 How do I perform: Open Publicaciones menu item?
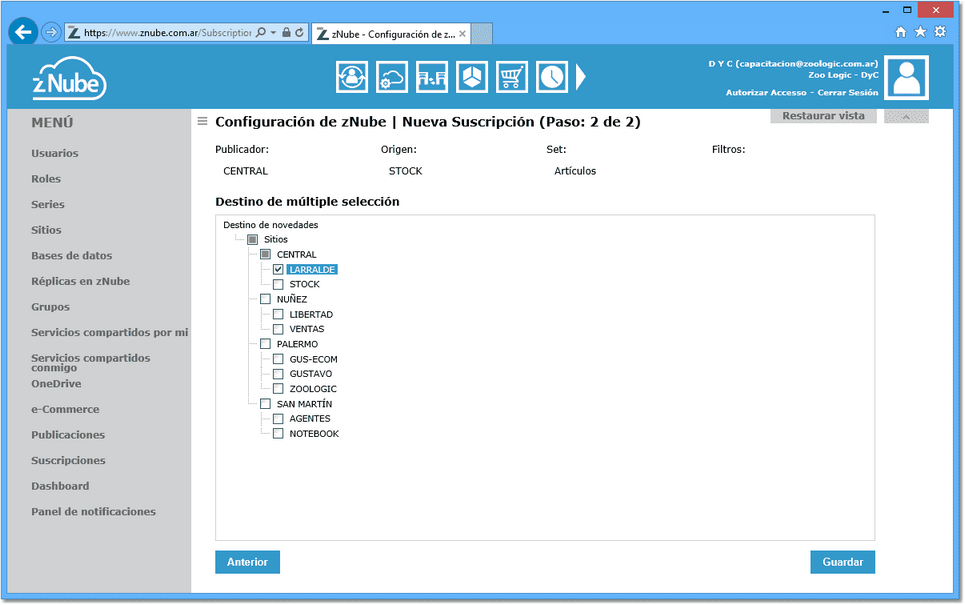click(68, 435)
